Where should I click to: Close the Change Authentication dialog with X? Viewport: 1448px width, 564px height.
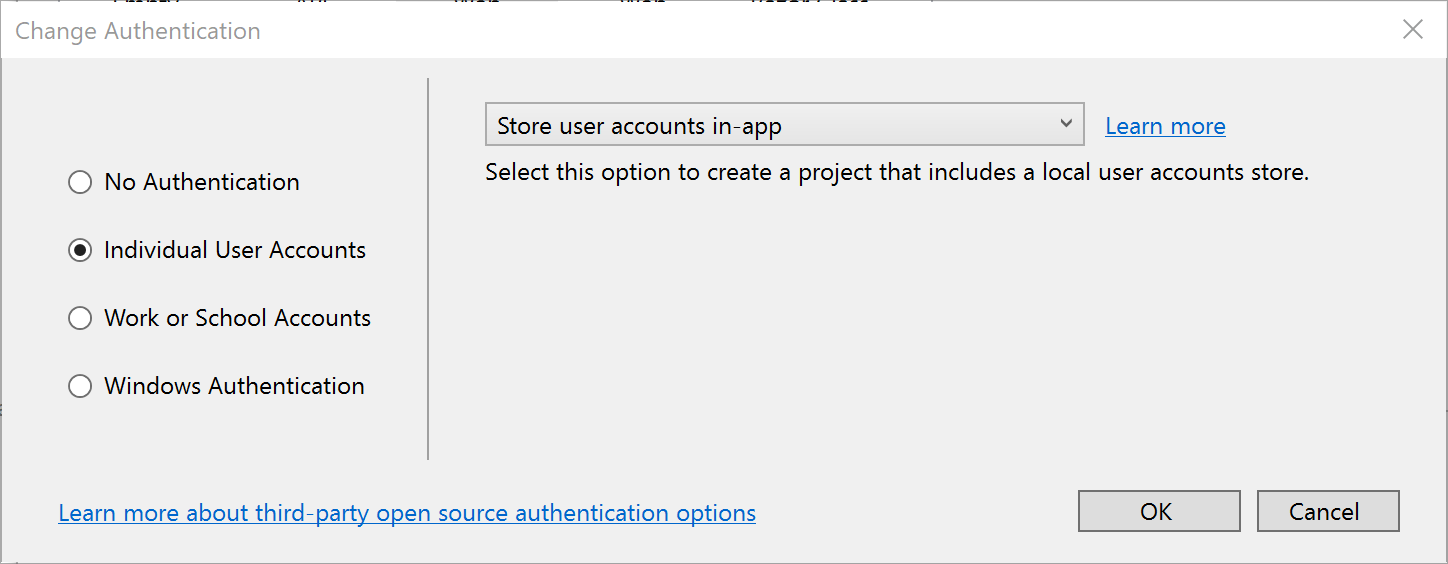(x=1413, y=30)
